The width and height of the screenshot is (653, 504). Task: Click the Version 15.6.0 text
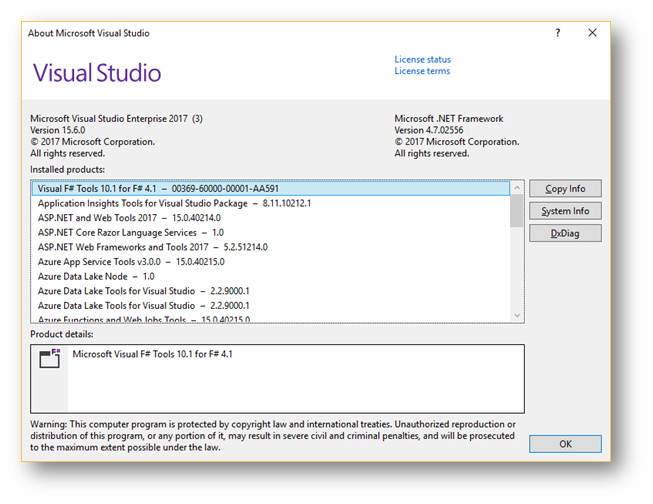pos(57,130)
